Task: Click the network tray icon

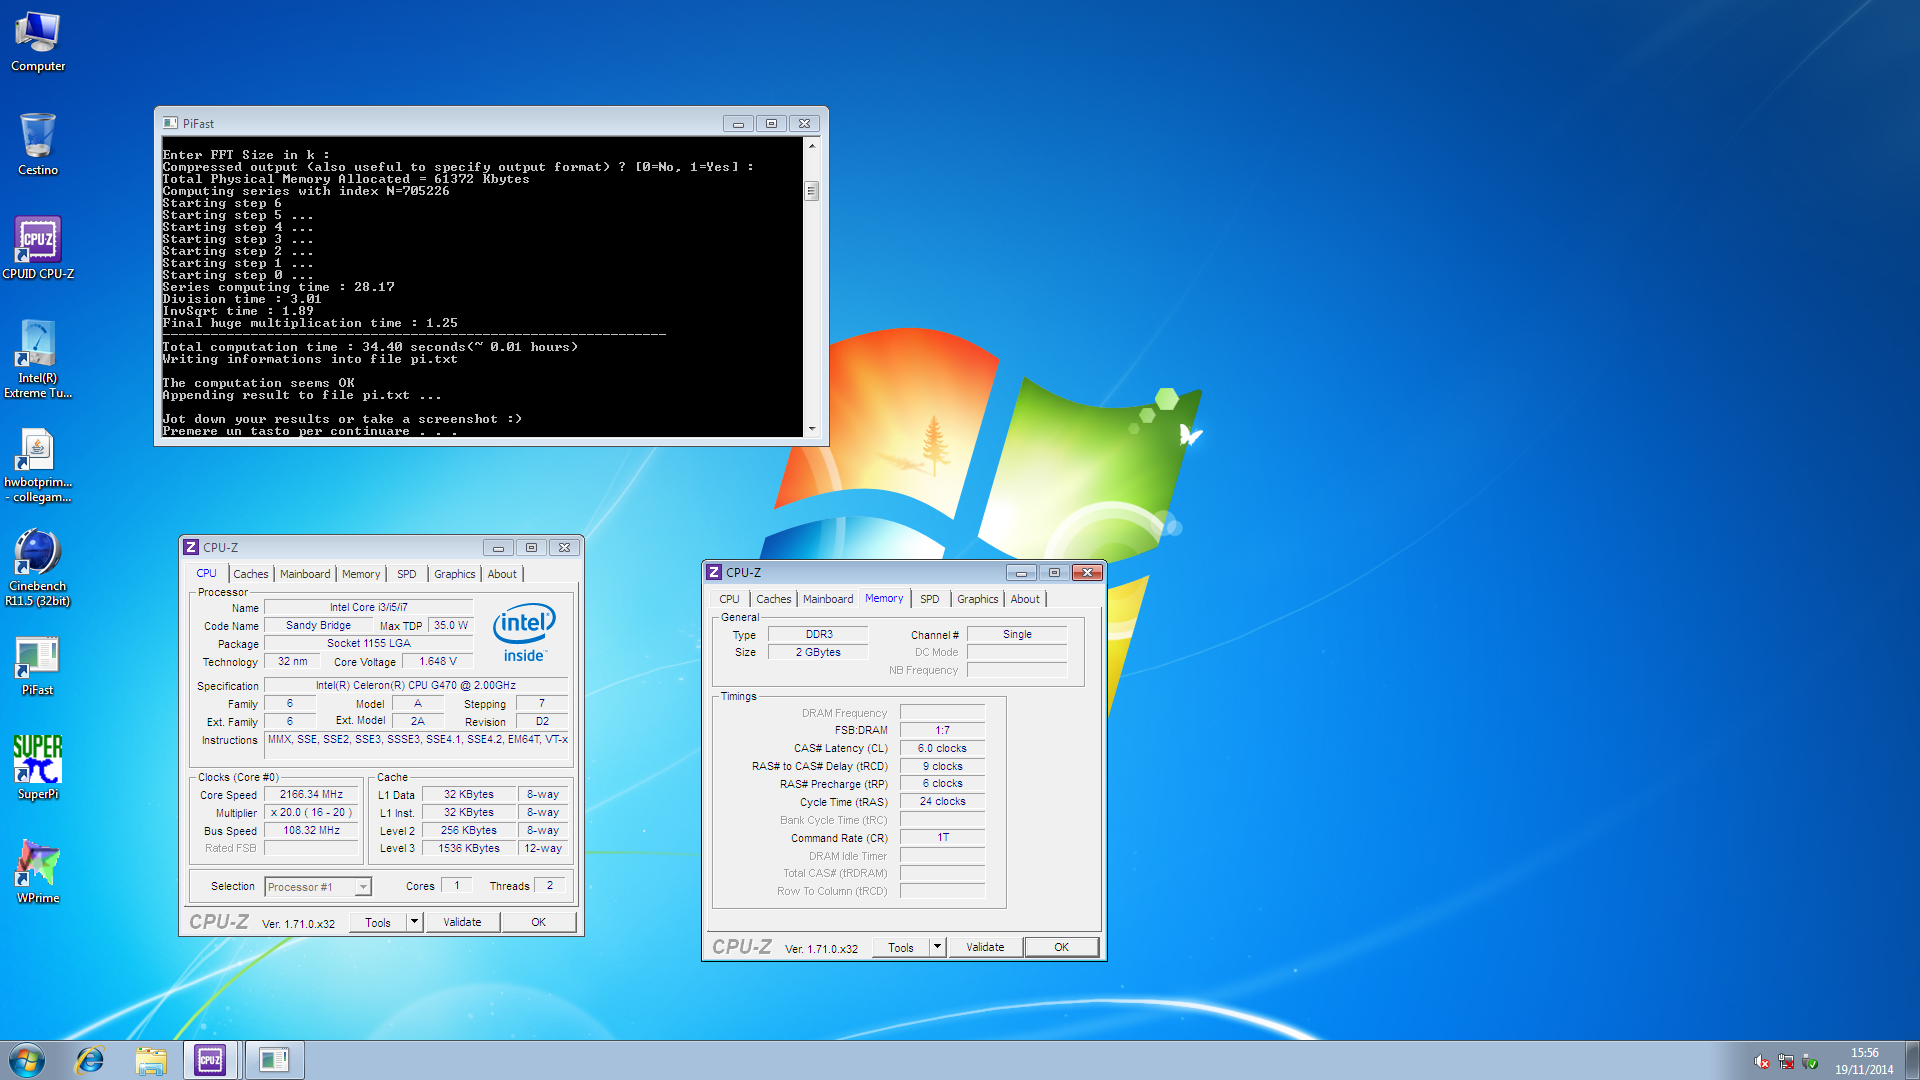Action: pyautogui.click(x=1786, y=1062)
